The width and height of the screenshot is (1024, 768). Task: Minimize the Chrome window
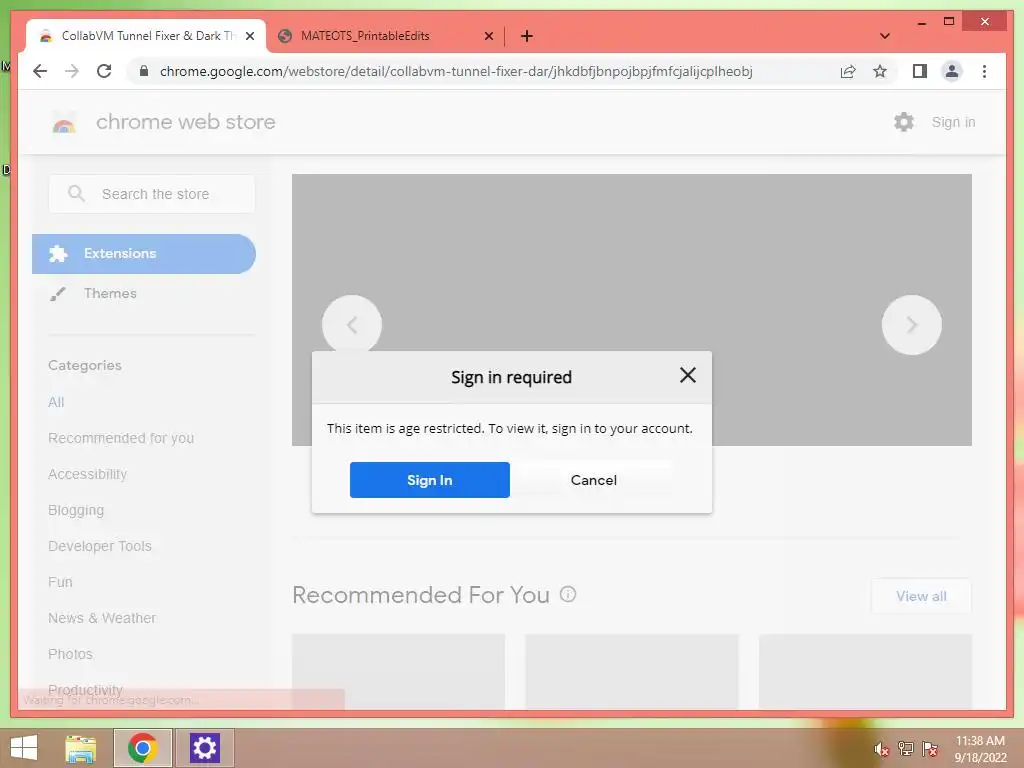921,22
